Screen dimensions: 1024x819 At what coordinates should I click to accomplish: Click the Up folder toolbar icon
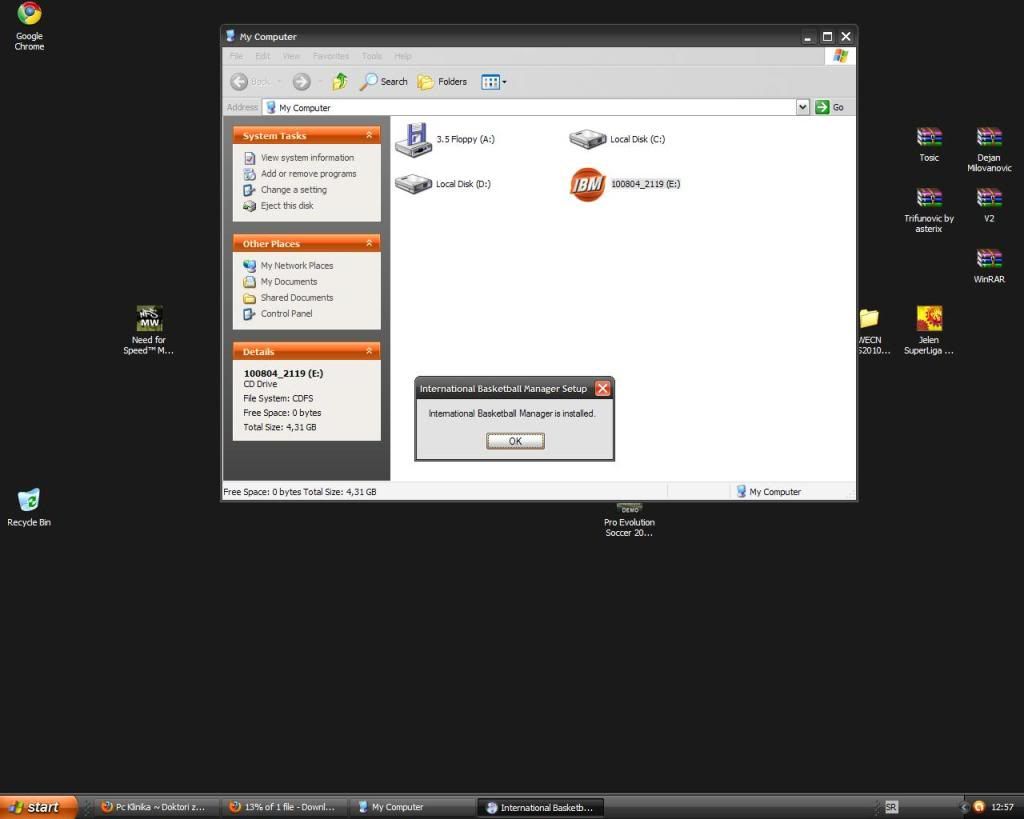coord(340,82)
